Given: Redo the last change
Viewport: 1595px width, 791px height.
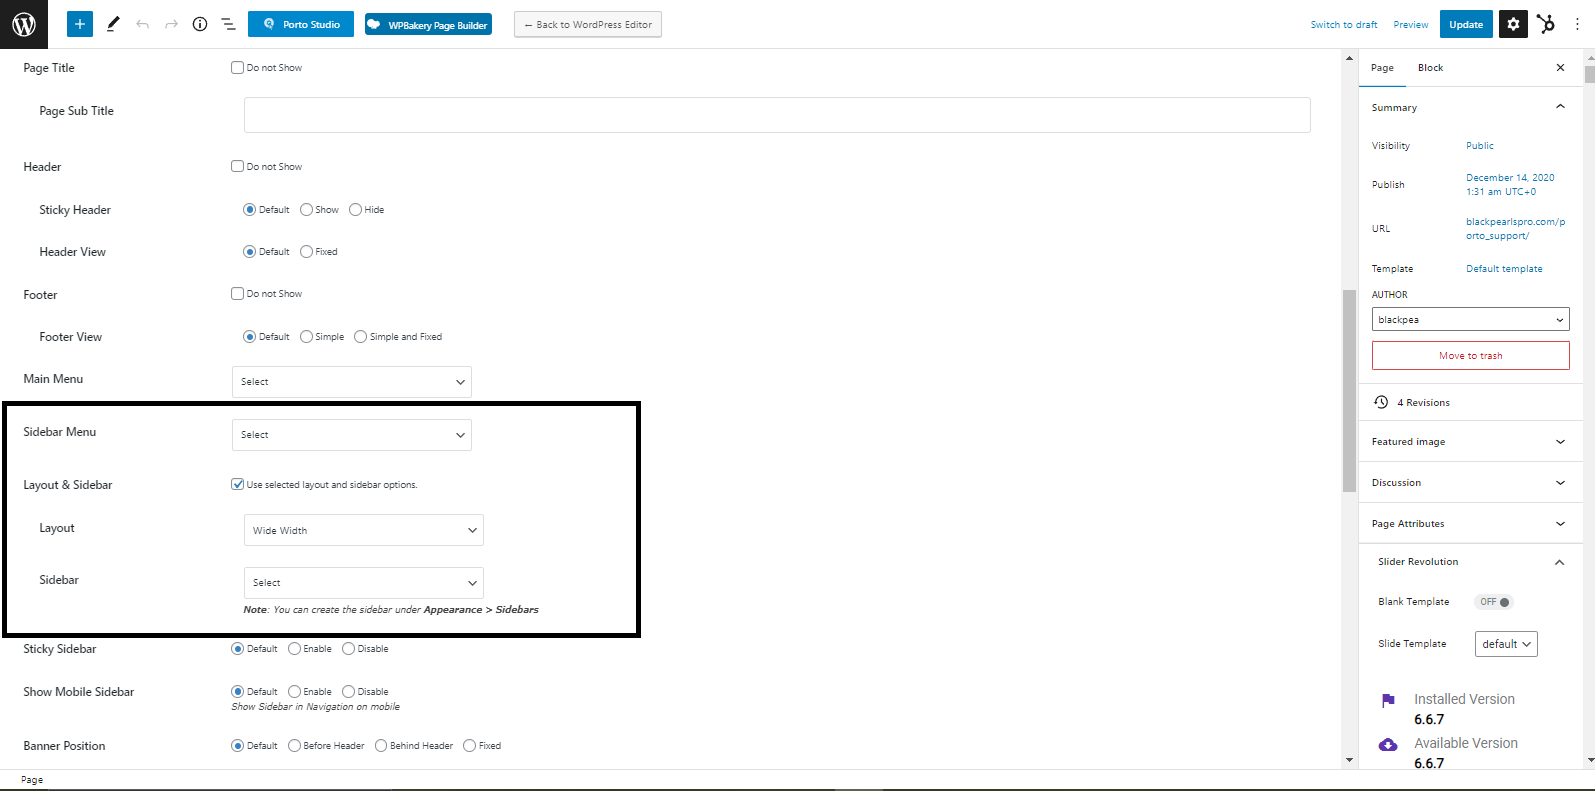Looking at the screenshot, I should click(171, 24).
